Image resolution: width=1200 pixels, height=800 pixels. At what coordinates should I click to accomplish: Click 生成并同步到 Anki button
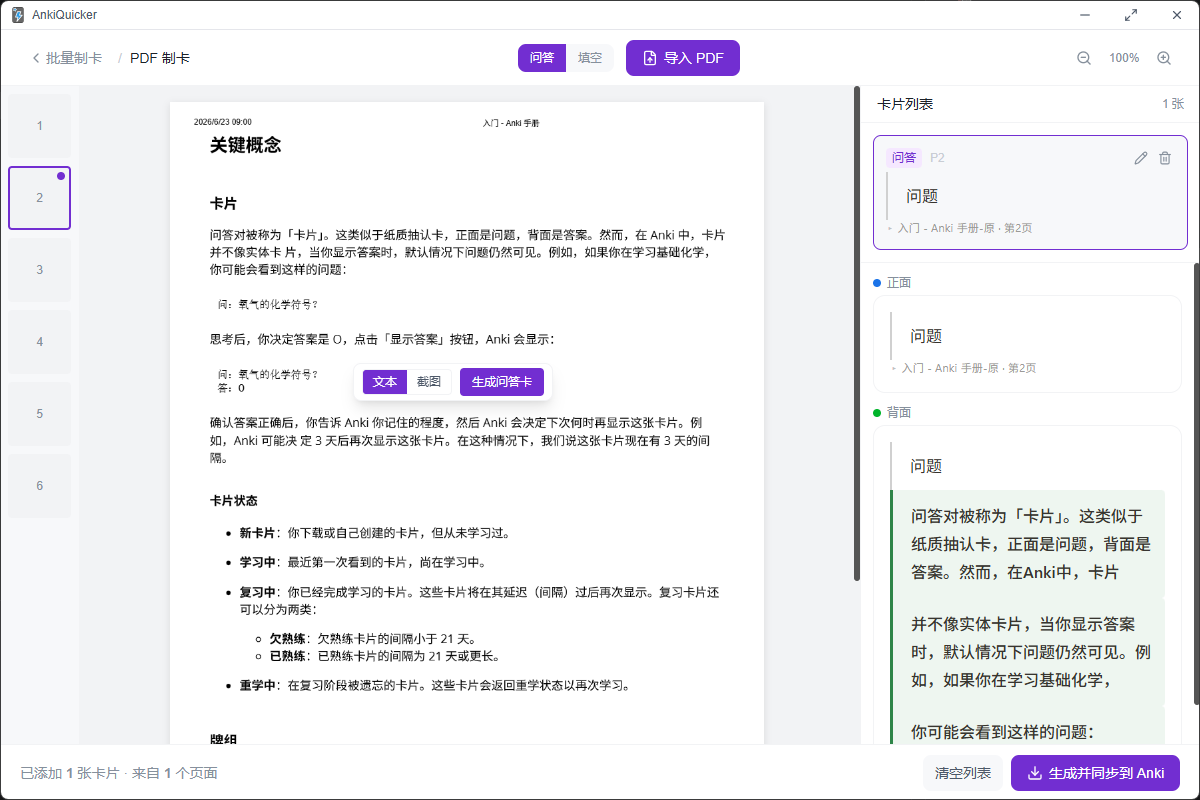[1096, 773]
